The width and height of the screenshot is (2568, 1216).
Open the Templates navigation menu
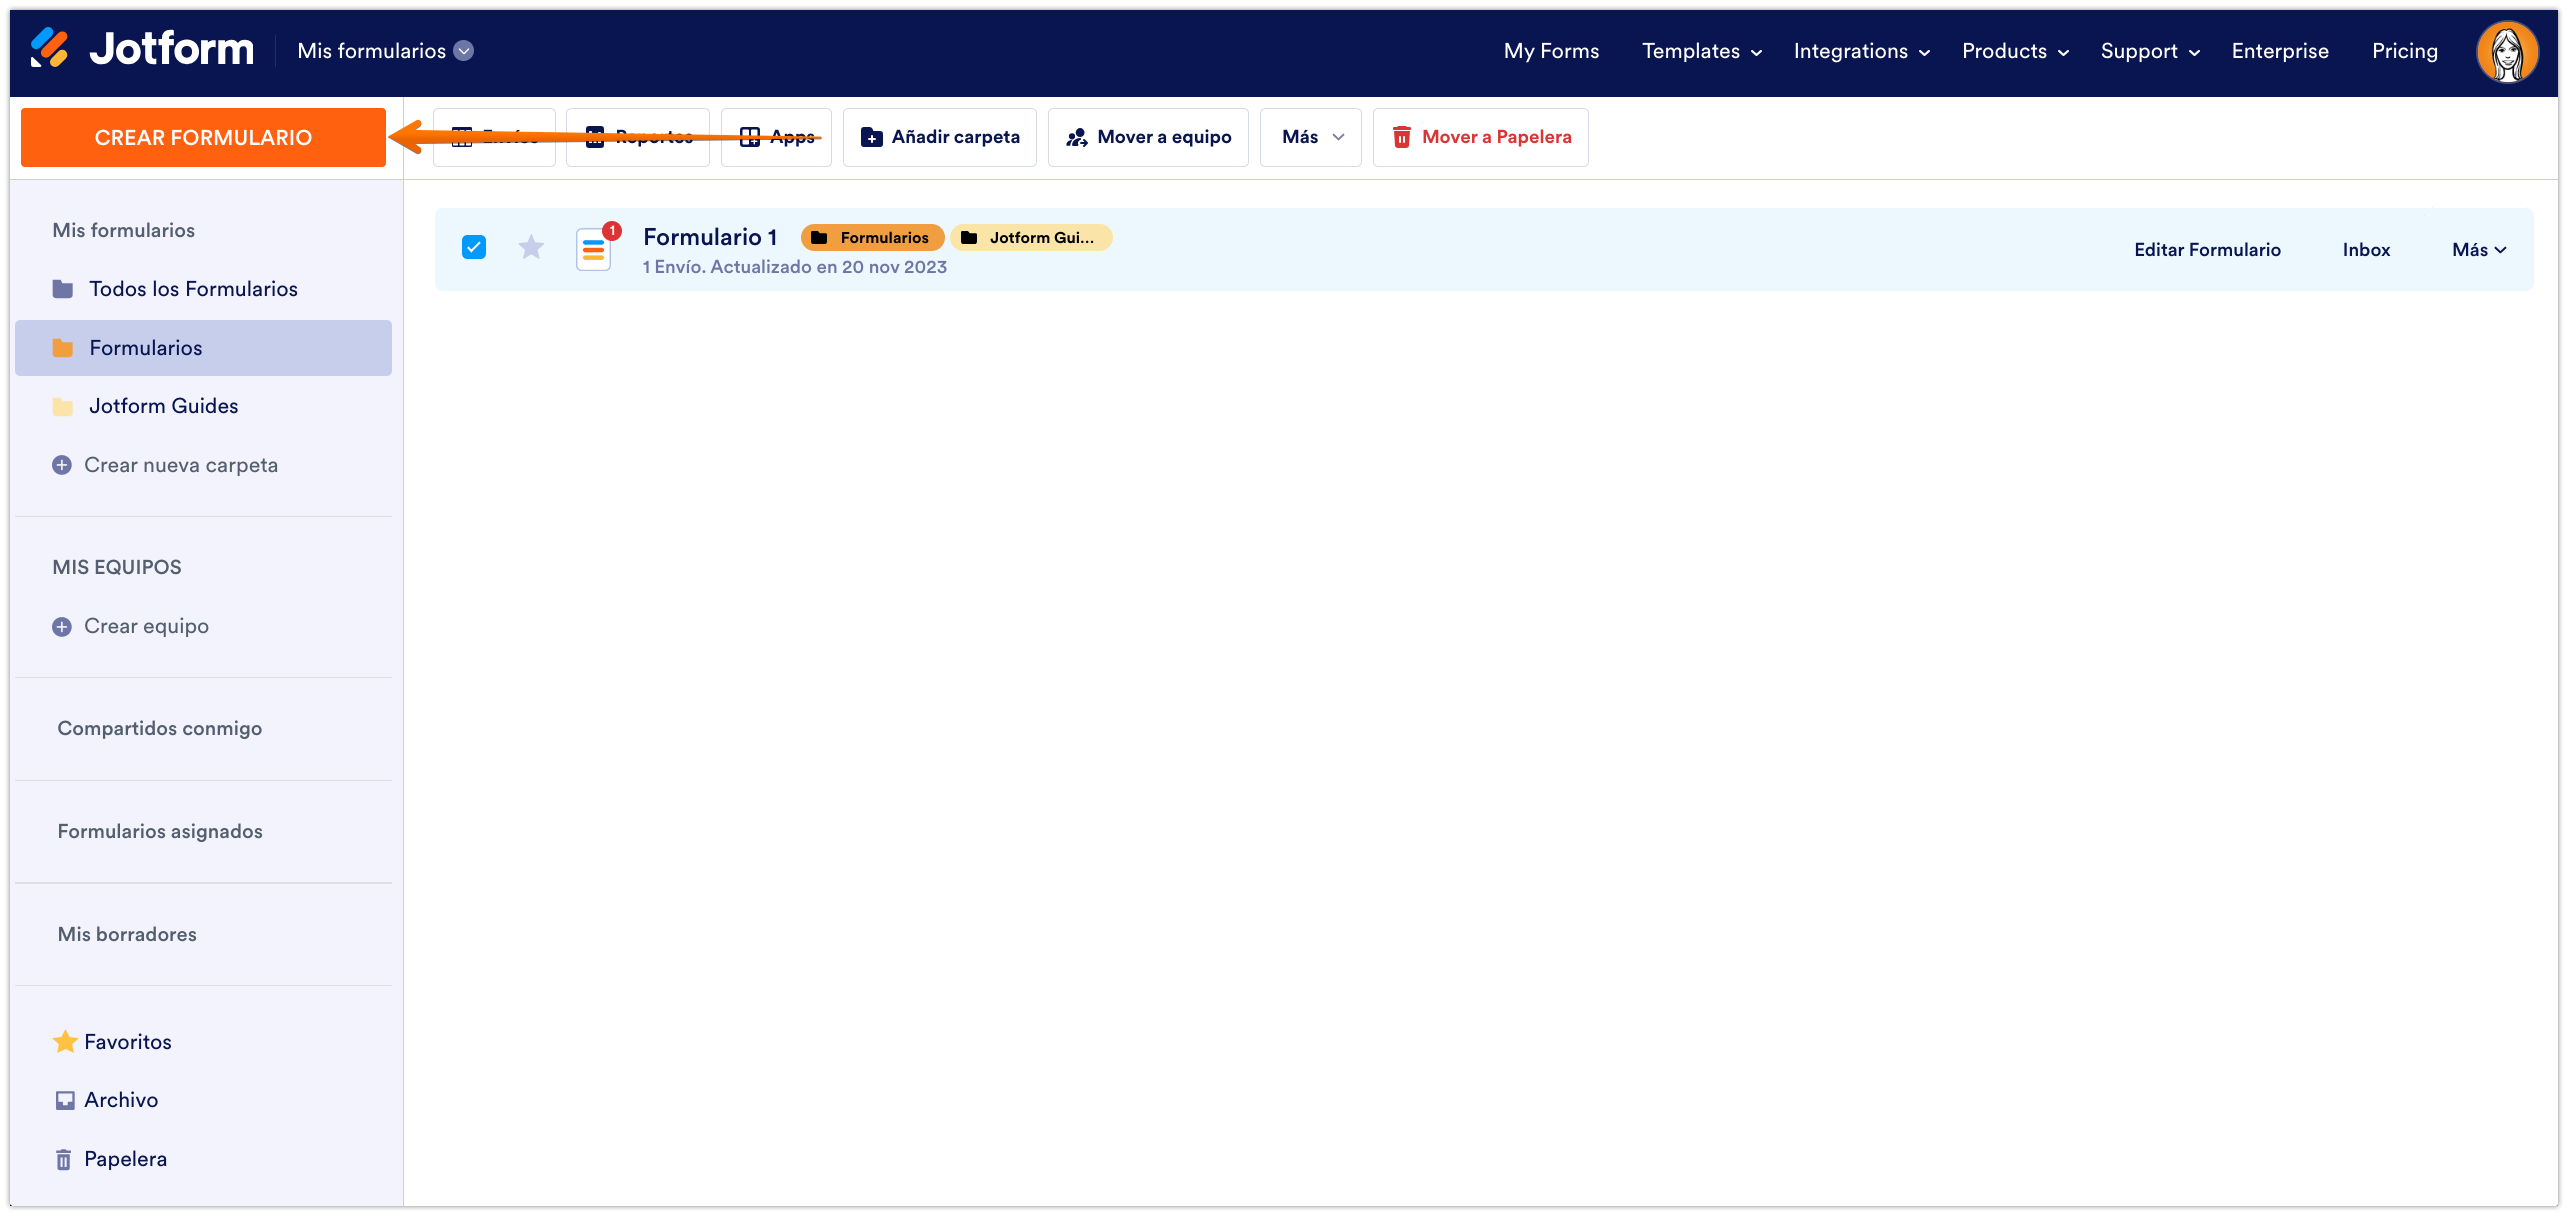[1701, 51]
